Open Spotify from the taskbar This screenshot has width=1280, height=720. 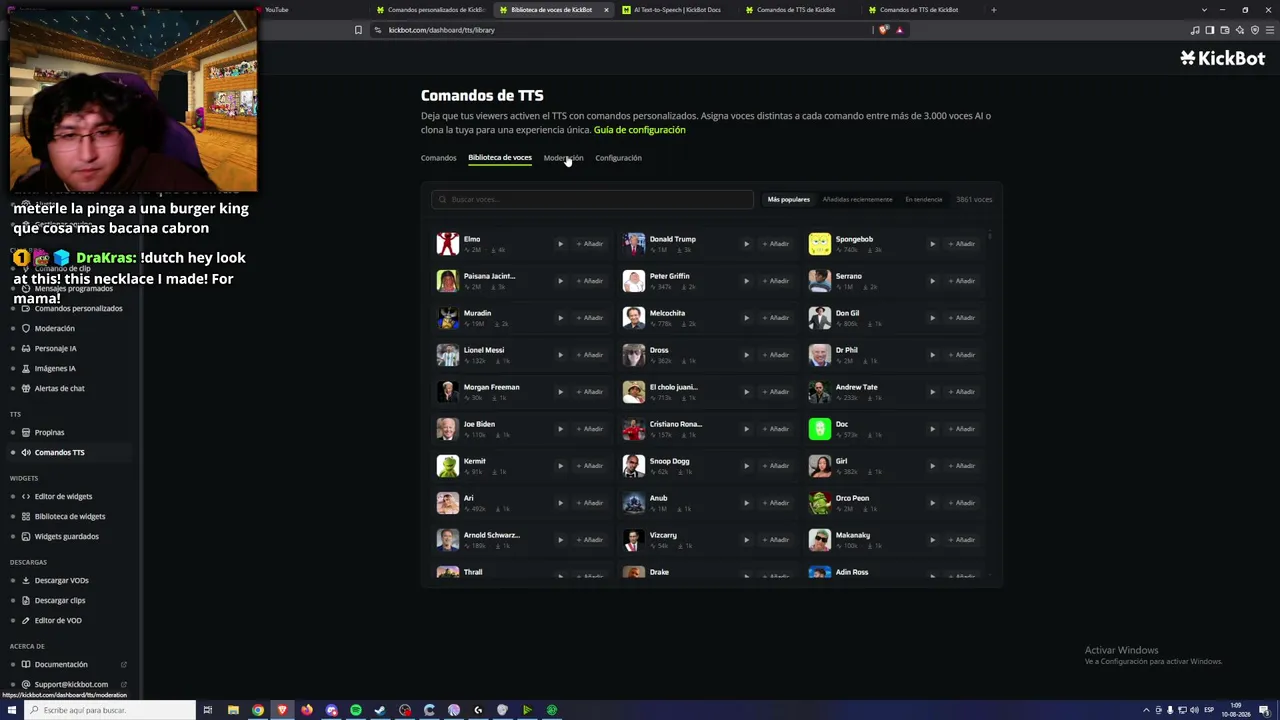[x=356, y=710]
